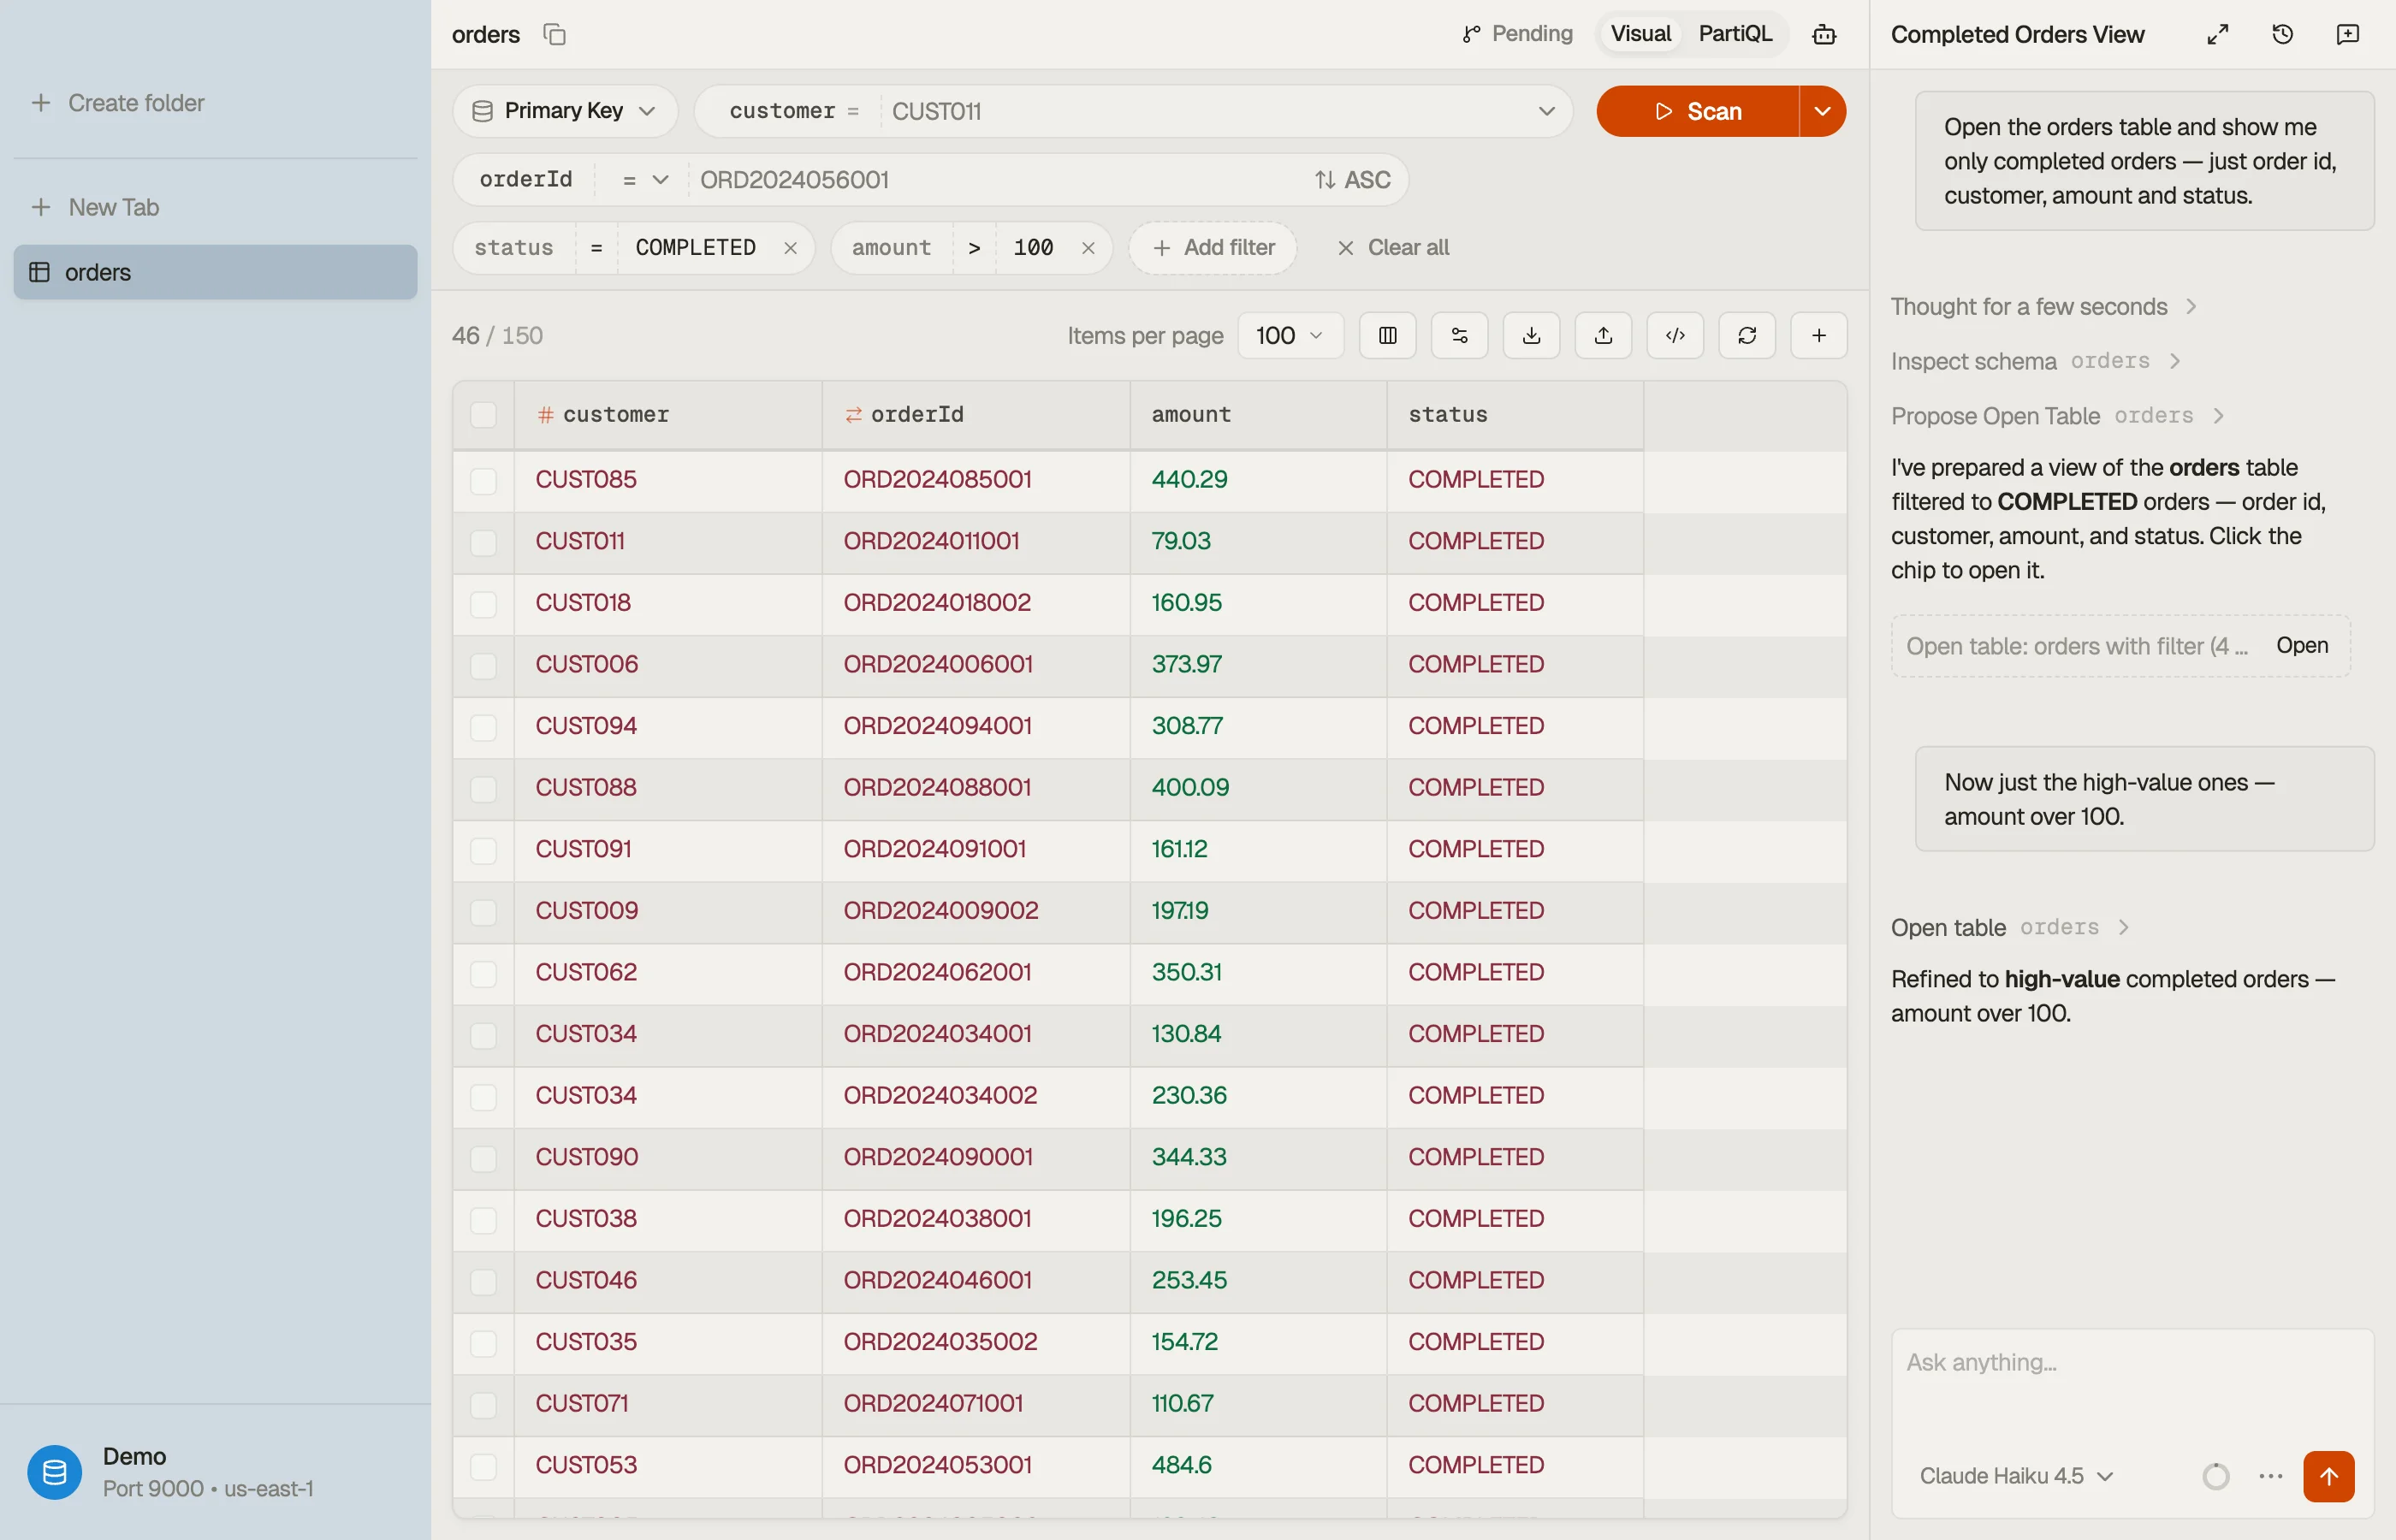Change Items per page dropdown
The image size is (2396, 1540).
point(1290,335)
